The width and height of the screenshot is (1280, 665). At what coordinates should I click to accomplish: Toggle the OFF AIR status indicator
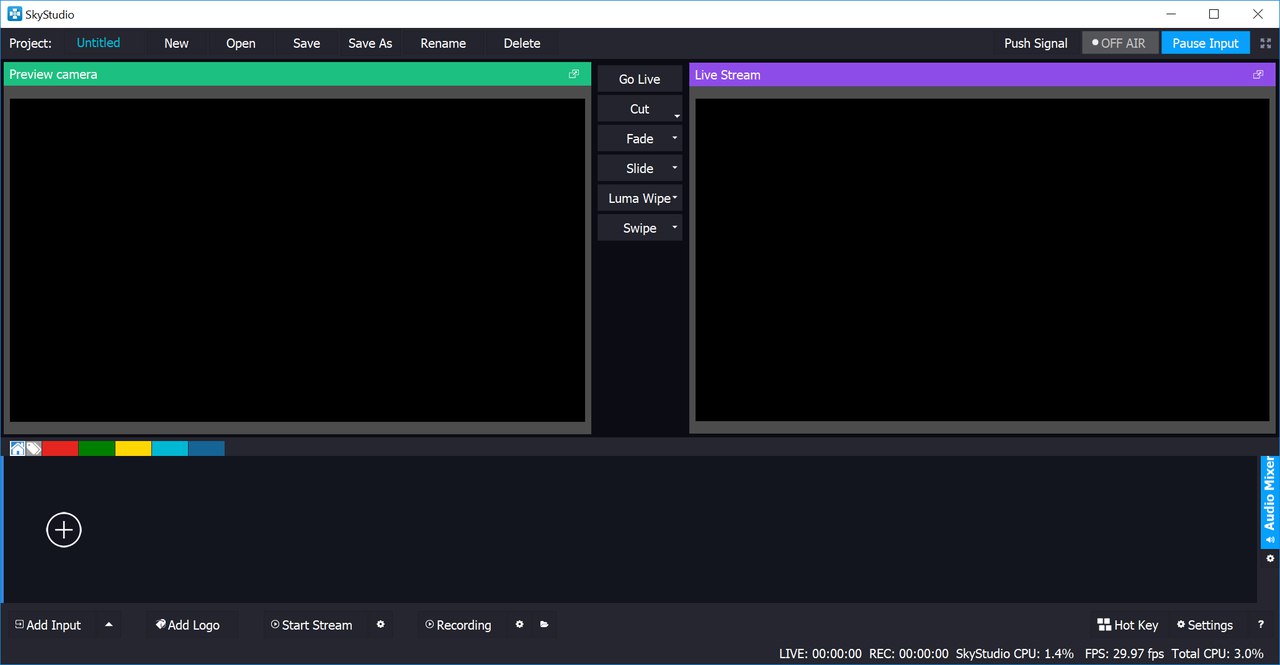1120,43
